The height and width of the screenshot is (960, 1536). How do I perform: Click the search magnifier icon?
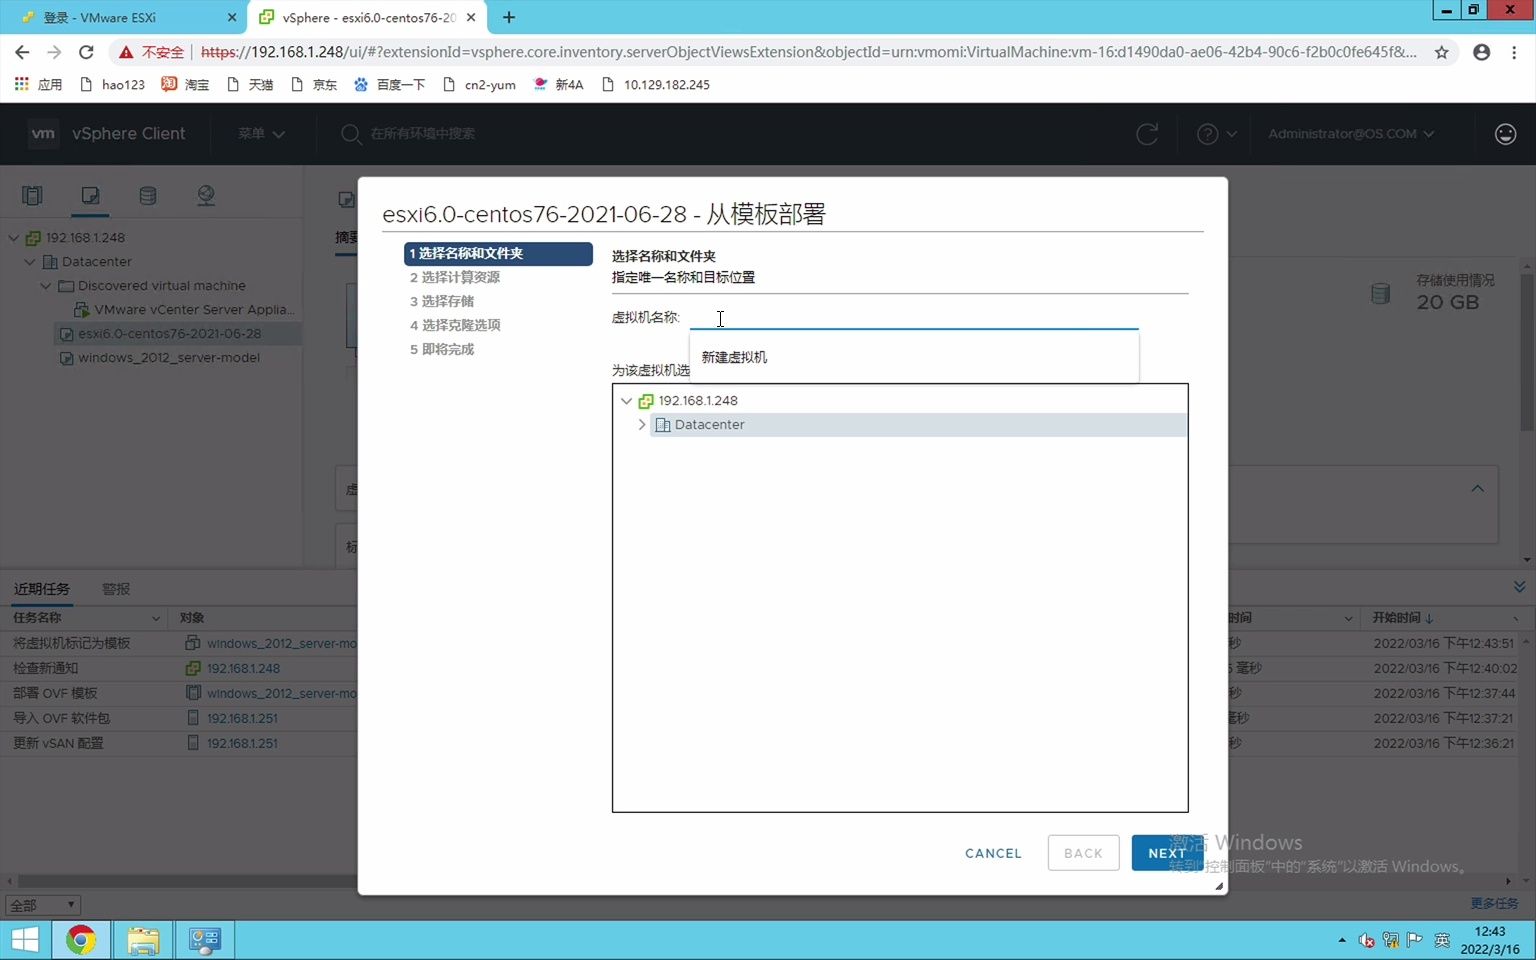(351, 134)
